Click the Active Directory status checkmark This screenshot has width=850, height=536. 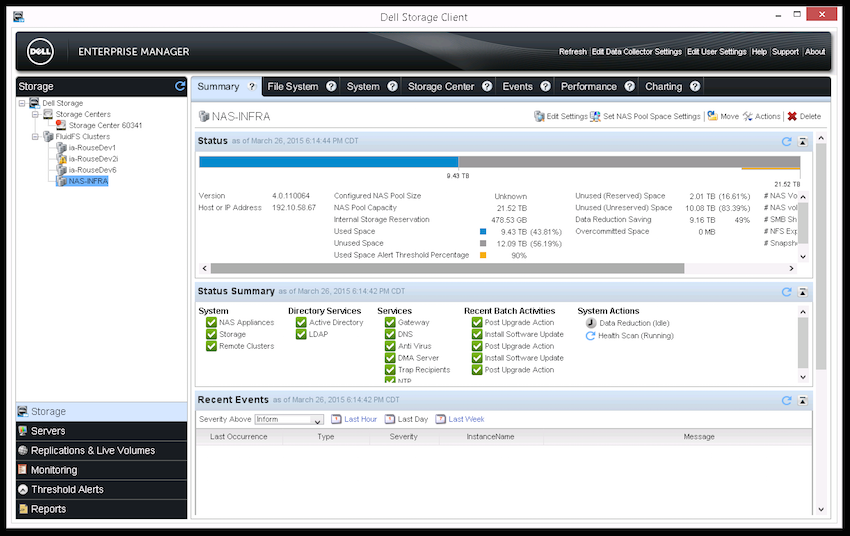point(301,322)
